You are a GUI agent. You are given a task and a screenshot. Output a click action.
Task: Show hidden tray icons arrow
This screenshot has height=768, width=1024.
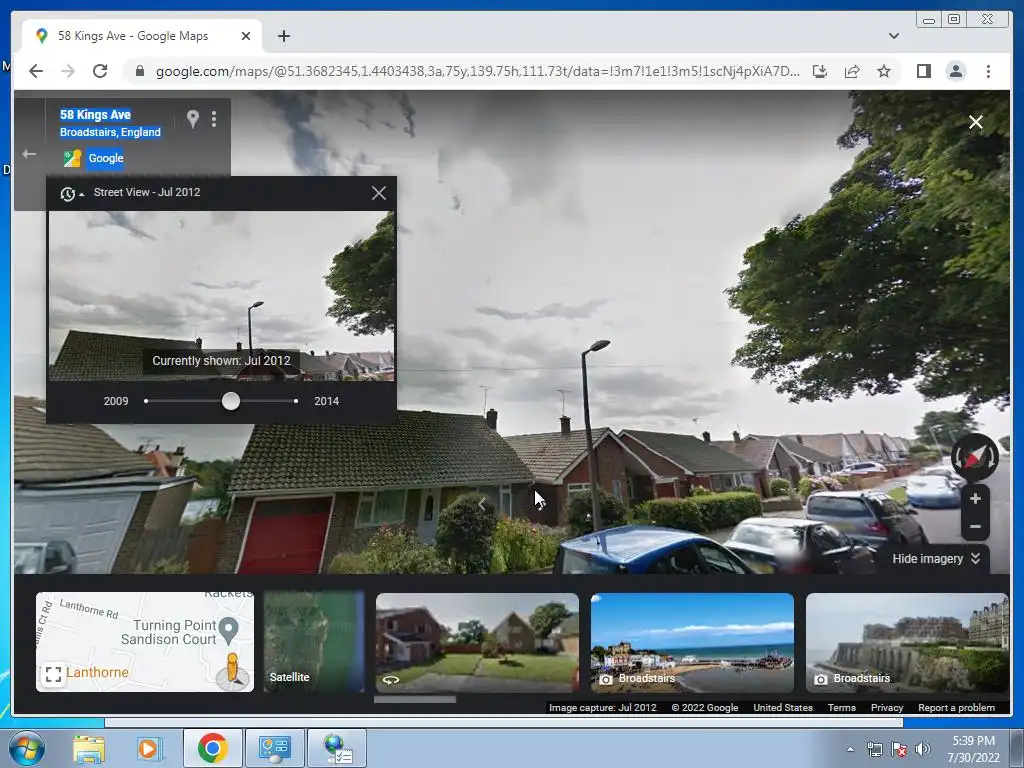(x=850, y=749)
